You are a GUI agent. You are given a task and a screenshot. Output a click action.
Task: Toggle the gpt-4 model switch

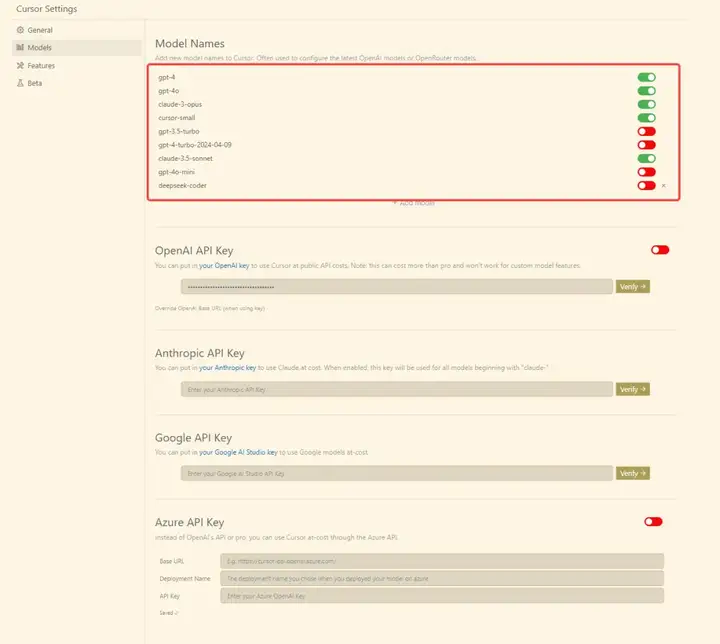pyautogui.click(x=647, y=77)
